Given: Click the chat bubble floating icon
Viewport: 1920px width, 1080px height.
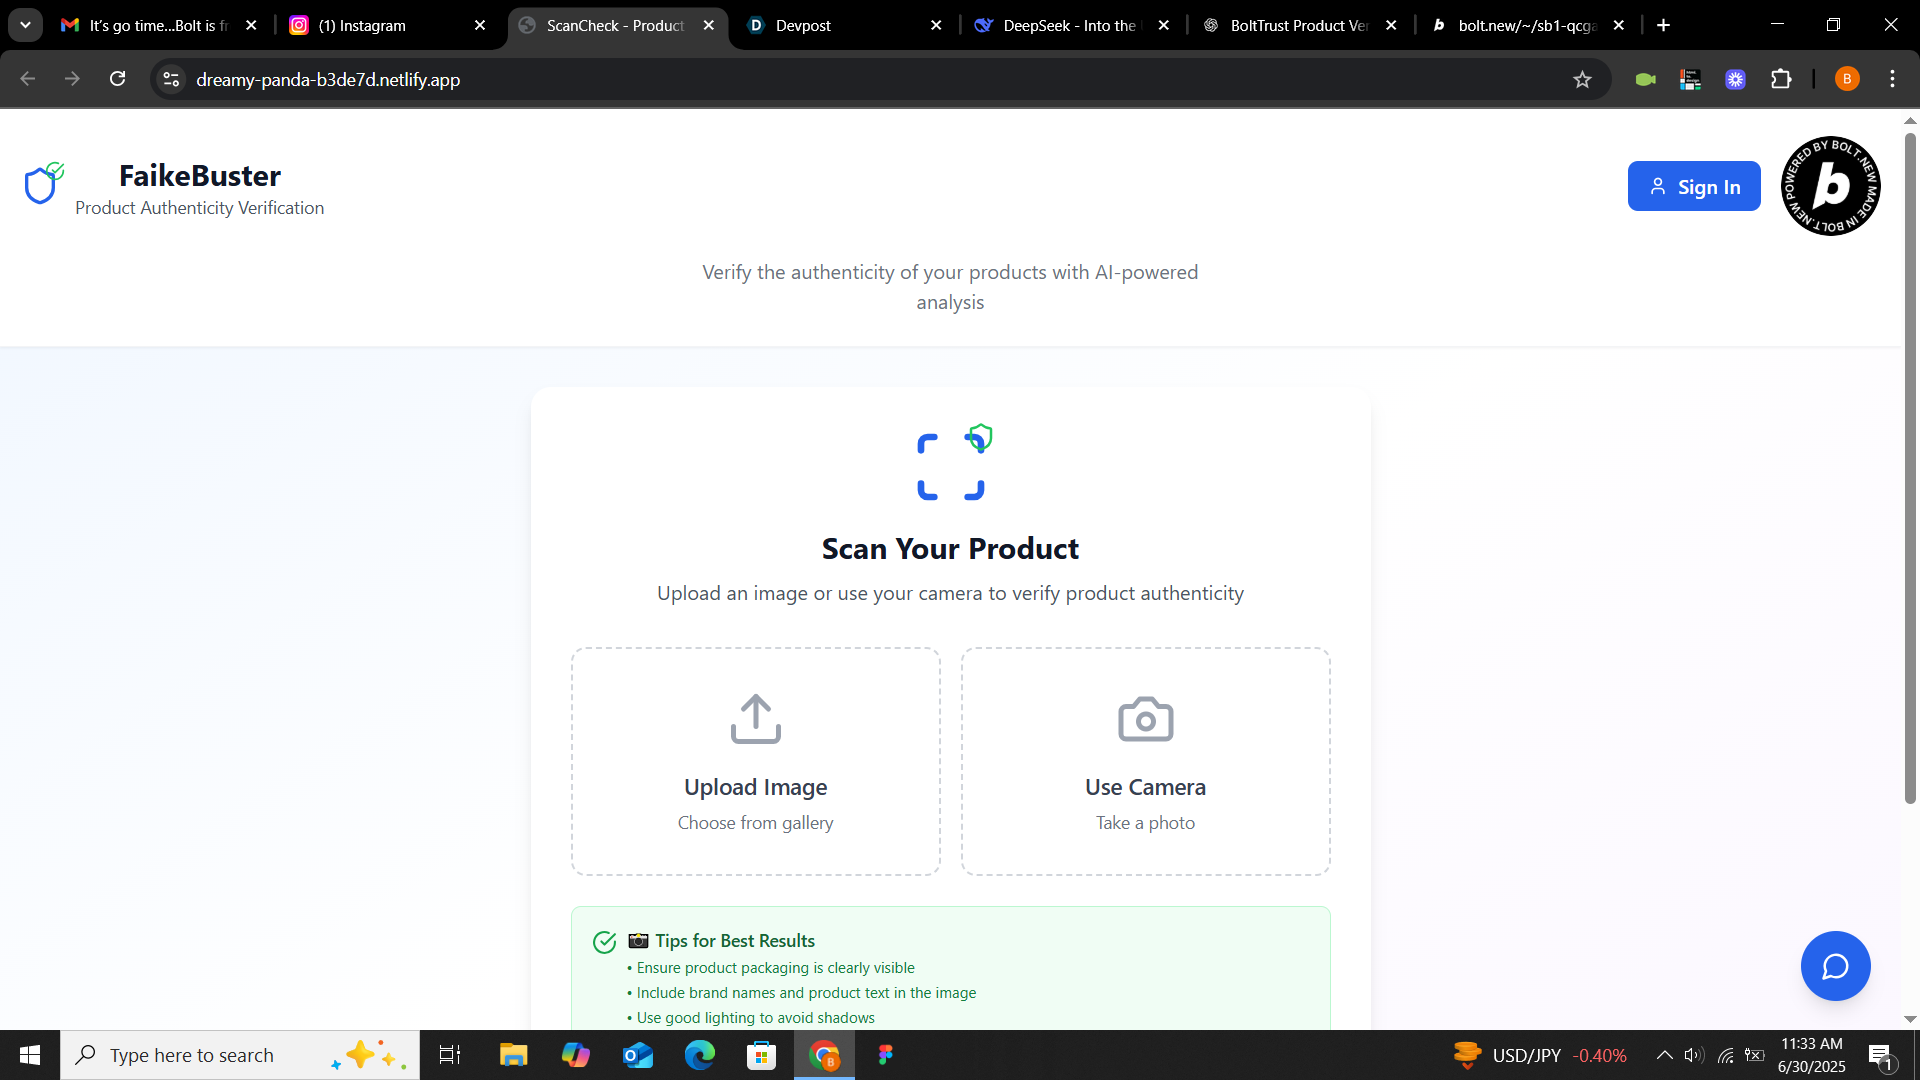Looking at the screenshot, I should point(1835,966).
